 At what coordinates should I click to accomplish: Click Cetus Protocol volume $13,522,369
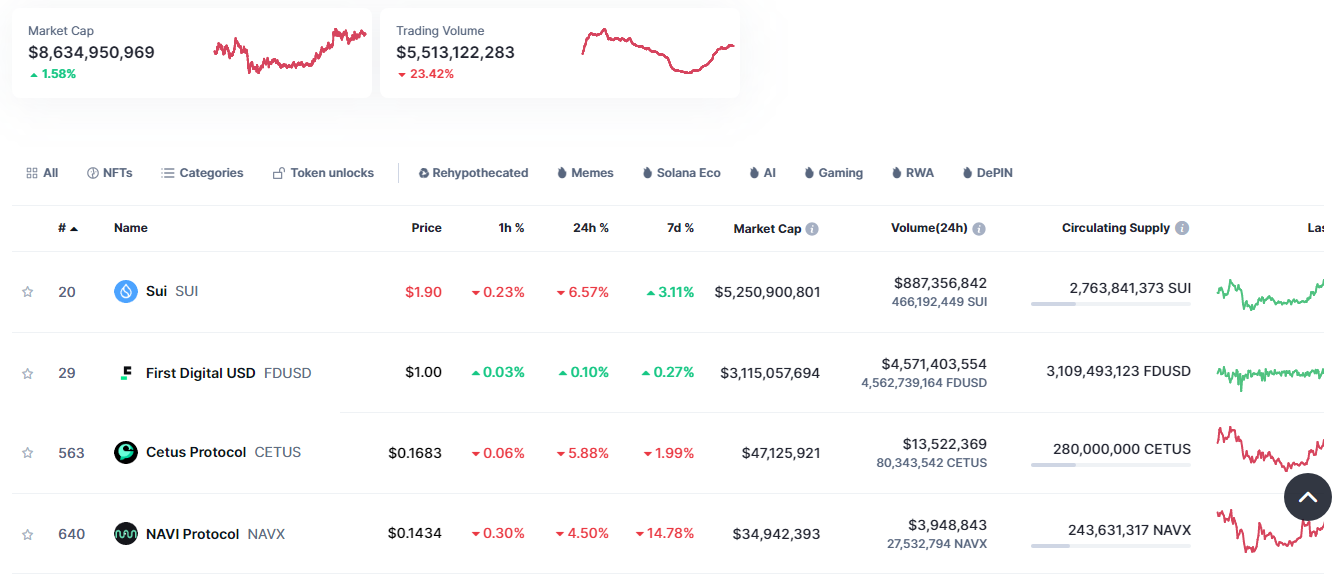(x=945, y=444)
